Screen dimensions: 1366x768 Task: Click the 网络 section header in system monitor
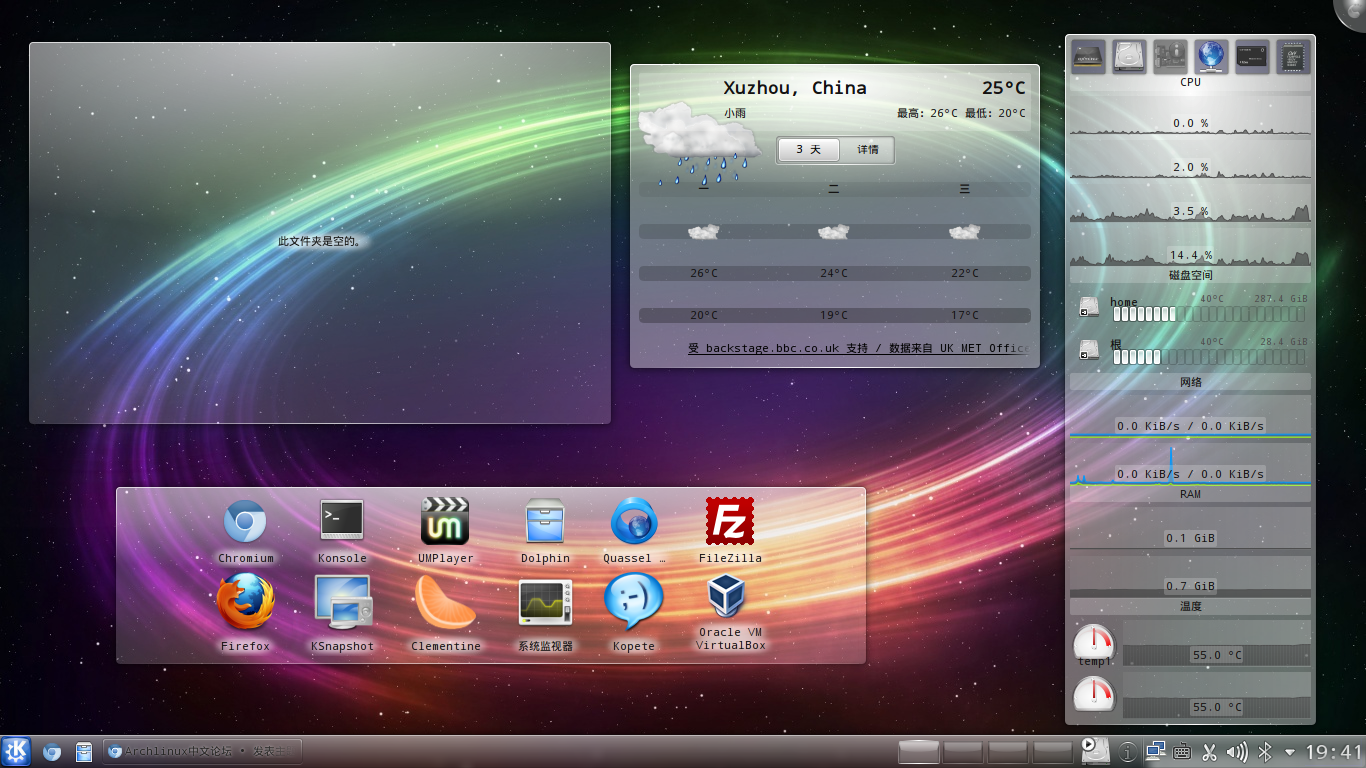(1190, 382)
